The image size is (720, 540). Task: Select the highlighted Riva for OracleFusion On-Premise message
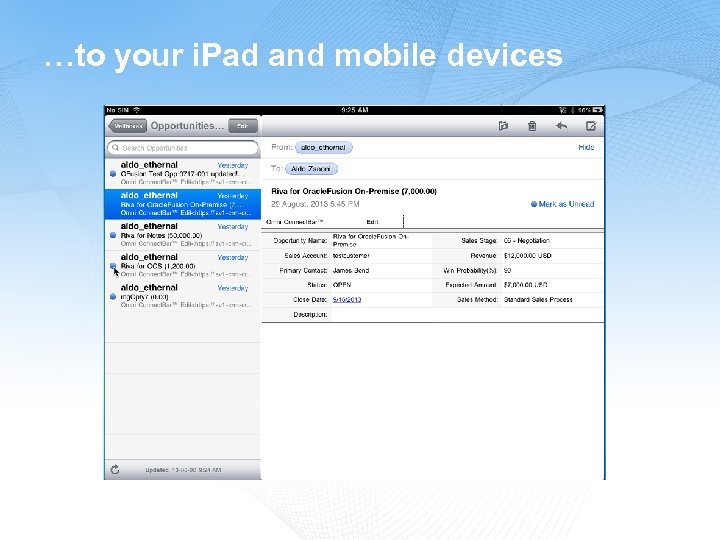(x=183, y=204)
